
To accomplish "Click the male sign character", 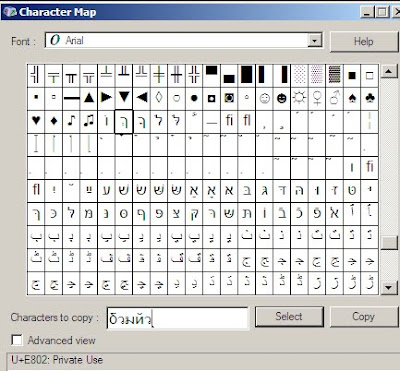I will (x=334, y=98).
